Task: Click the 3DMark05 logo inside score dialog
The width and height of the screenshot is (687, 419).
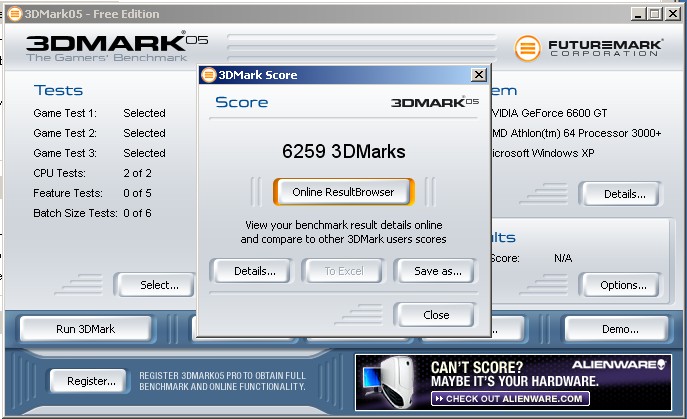Action: [x=435, y=102]
